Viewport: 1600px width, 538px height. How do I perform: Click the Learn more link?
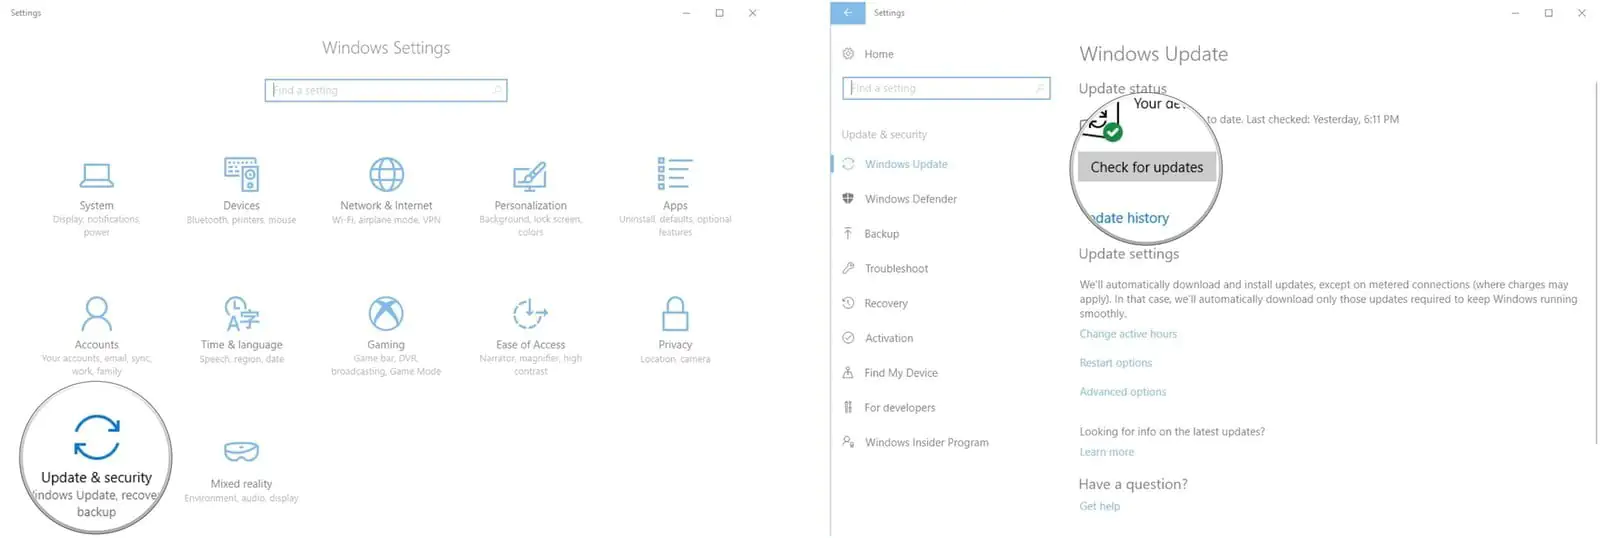[x=1106, y=452]
